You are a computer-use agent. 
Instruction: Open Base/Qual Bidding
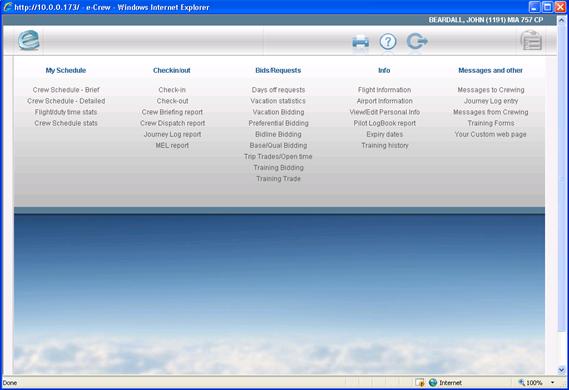point(278,145)
